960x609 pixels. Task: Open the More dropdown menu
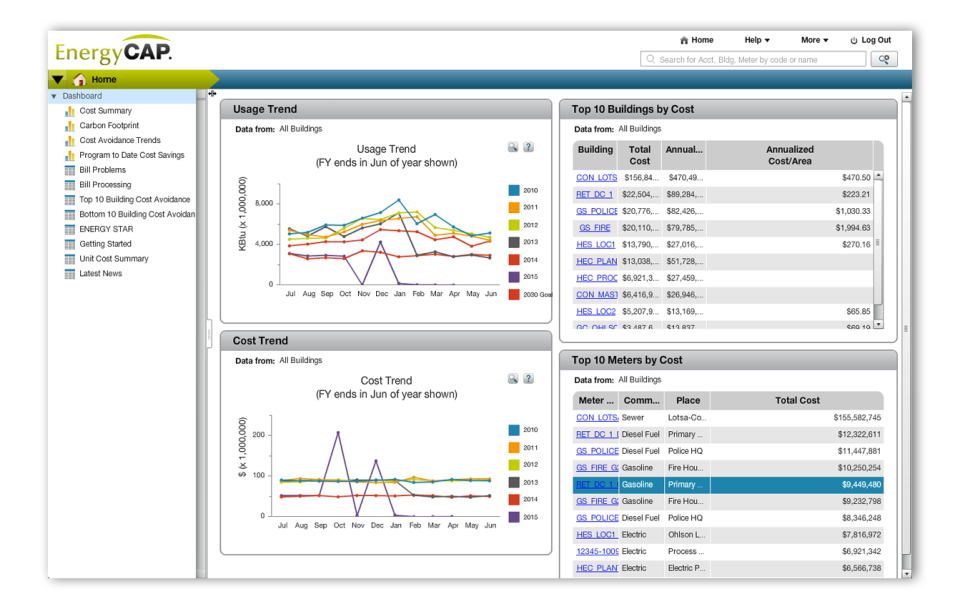[814, 40]
